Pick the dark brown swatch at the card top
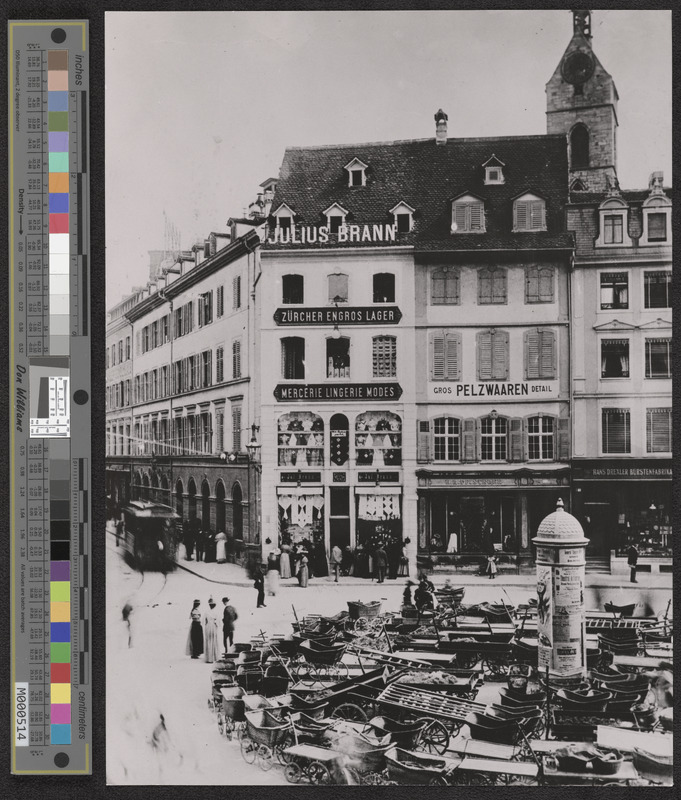Viewport: 681px width, 800px height. pos(59,61)
